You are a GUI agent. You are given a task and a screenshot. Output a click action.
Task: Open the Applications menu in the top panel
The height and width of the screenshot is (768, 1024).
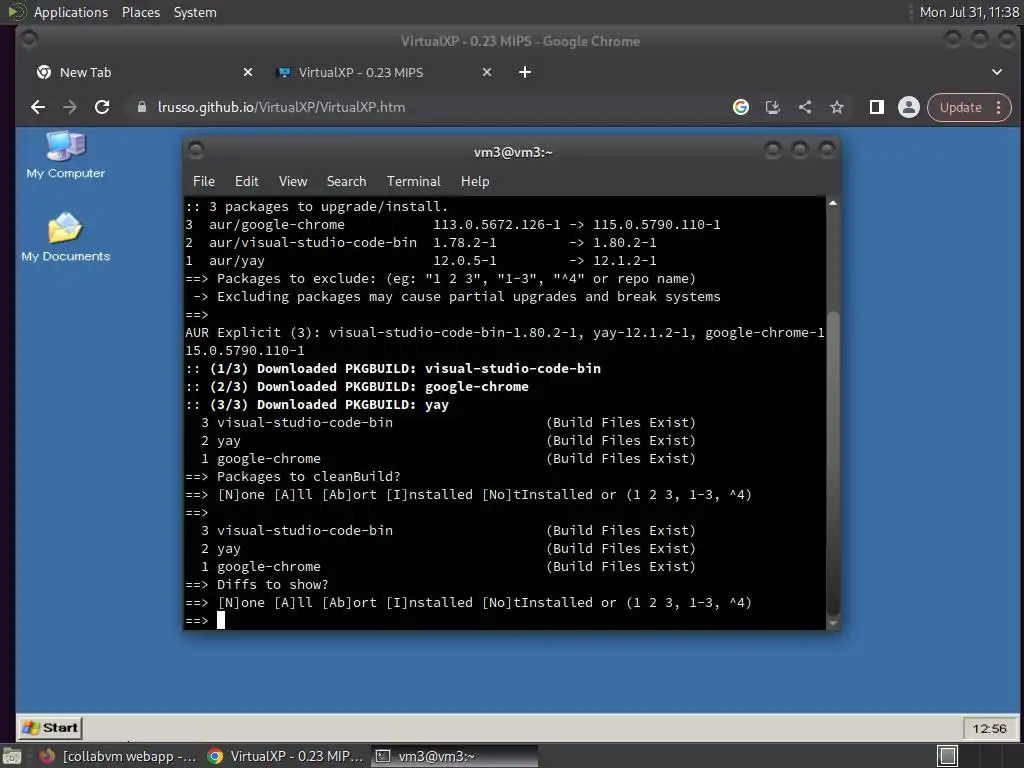(71, 12)
